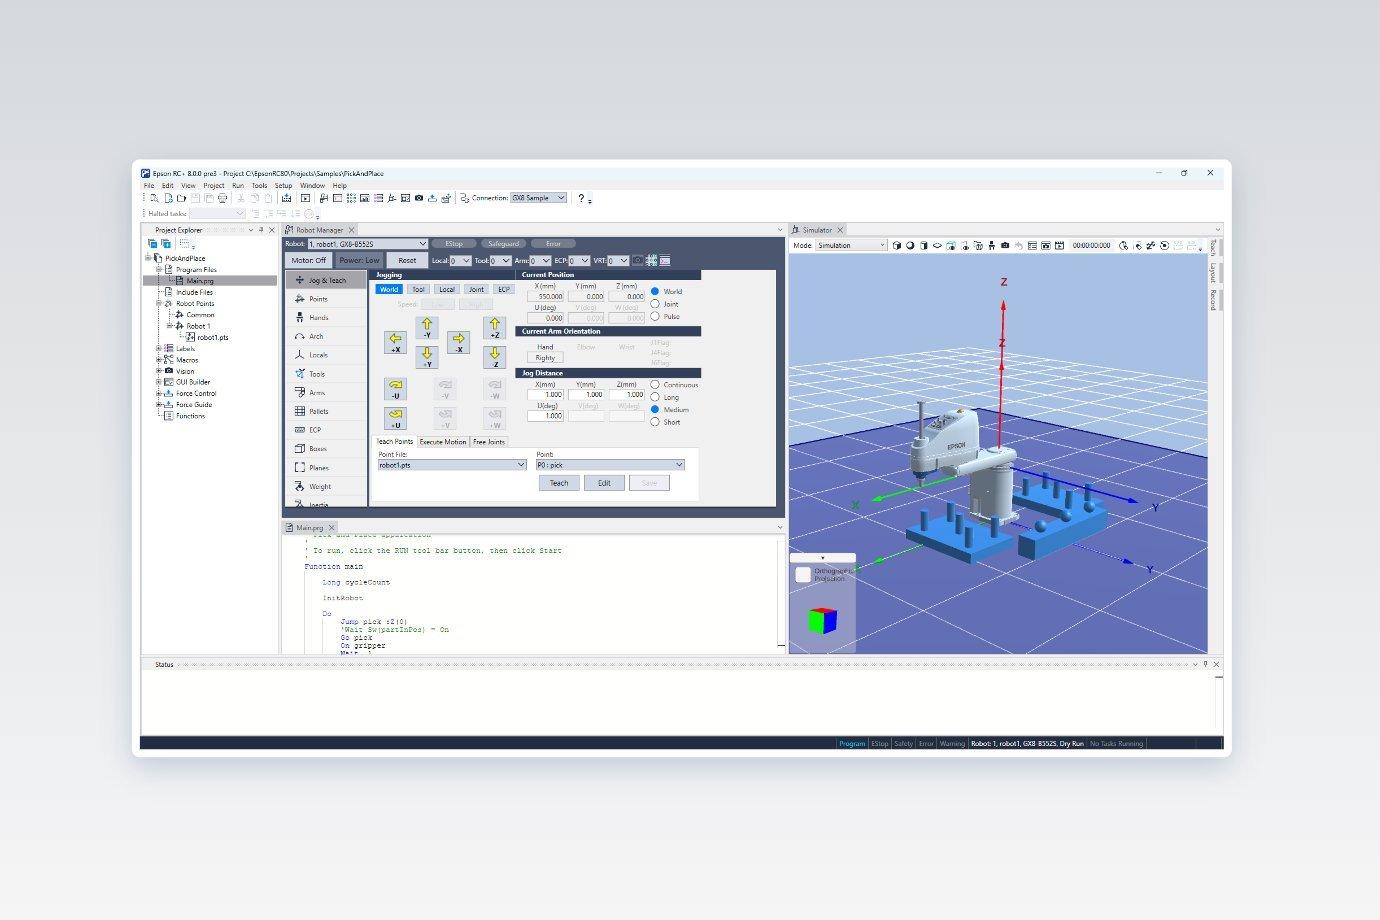Click the Teach button
This screenshot has width=1380, height=920.
(559, 483)
